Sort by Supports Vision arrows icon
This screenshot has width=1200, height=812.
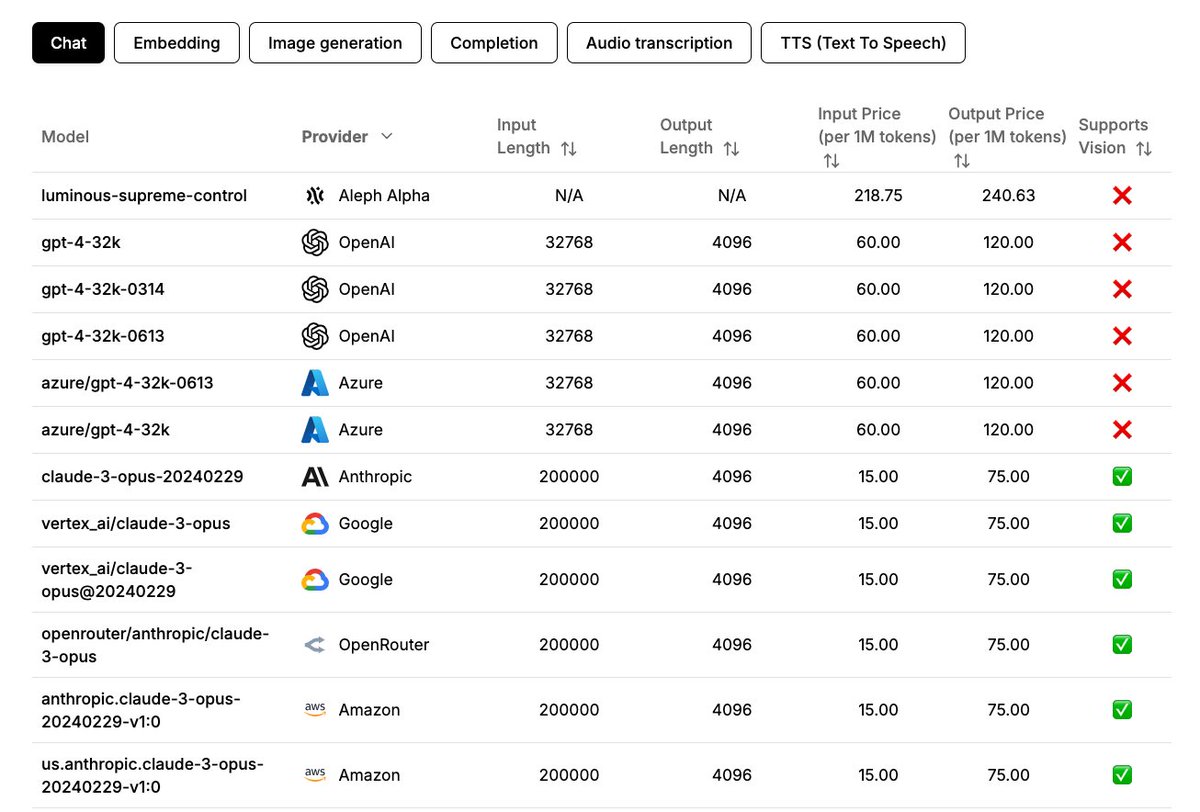(x=1144, y=148)
